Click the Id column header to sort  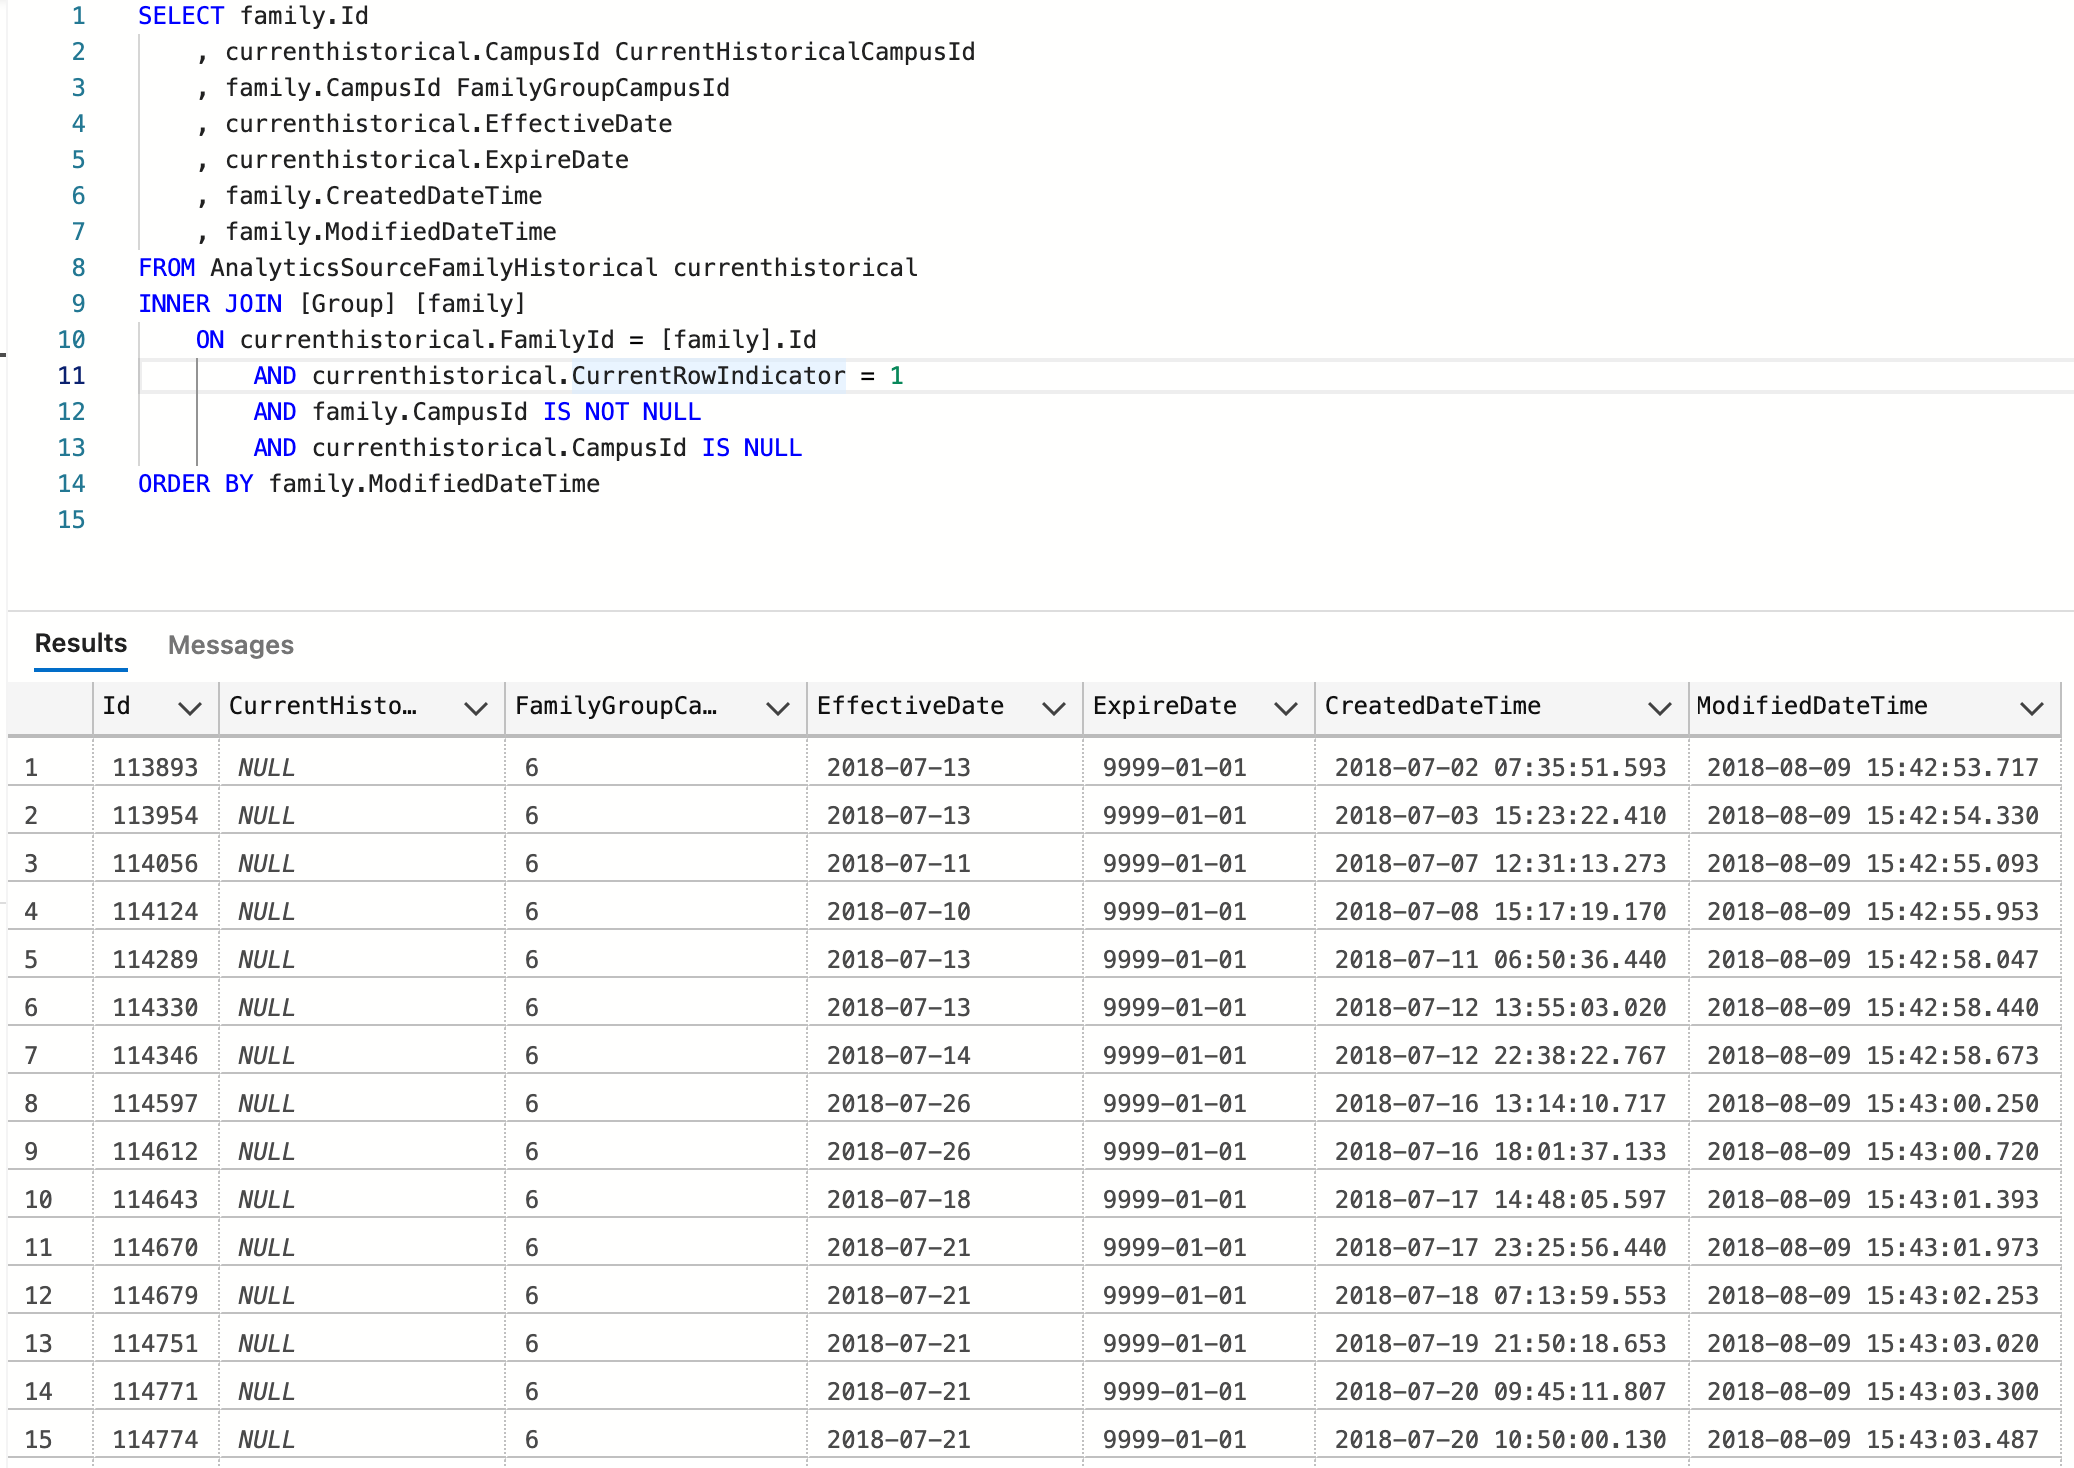(117, 707)
